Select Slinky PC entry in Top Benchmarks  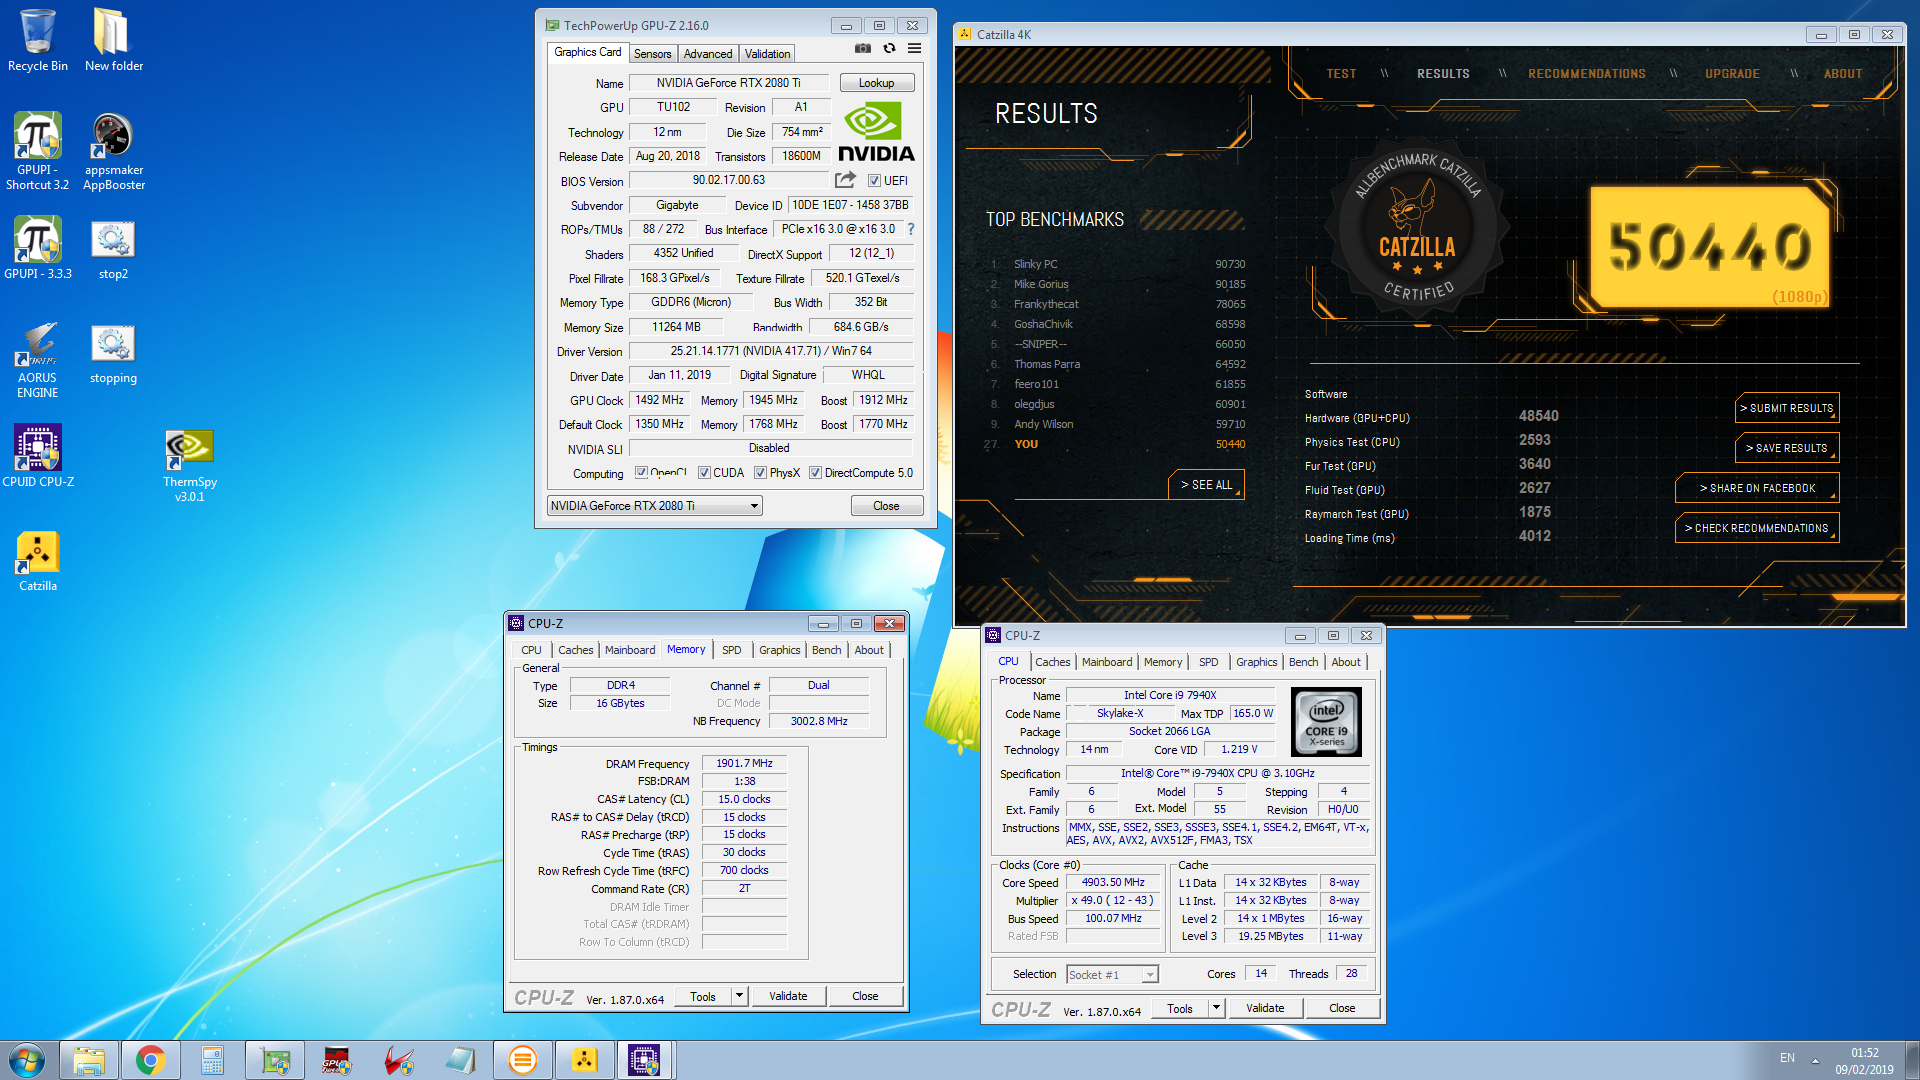click(x=1116, y=264)
